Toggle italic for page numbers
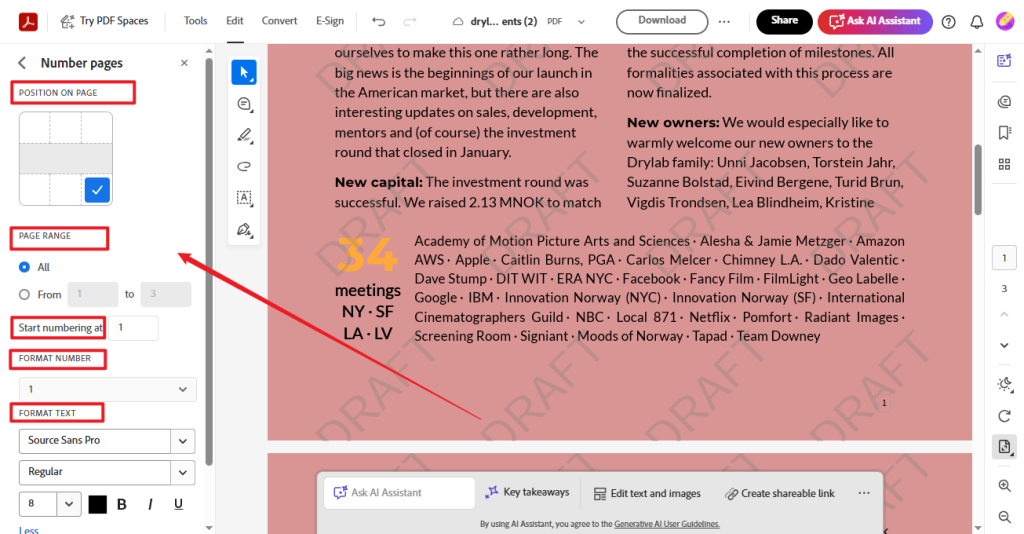The height and width of the screenshot is (534, 1024). pos(150,504)
